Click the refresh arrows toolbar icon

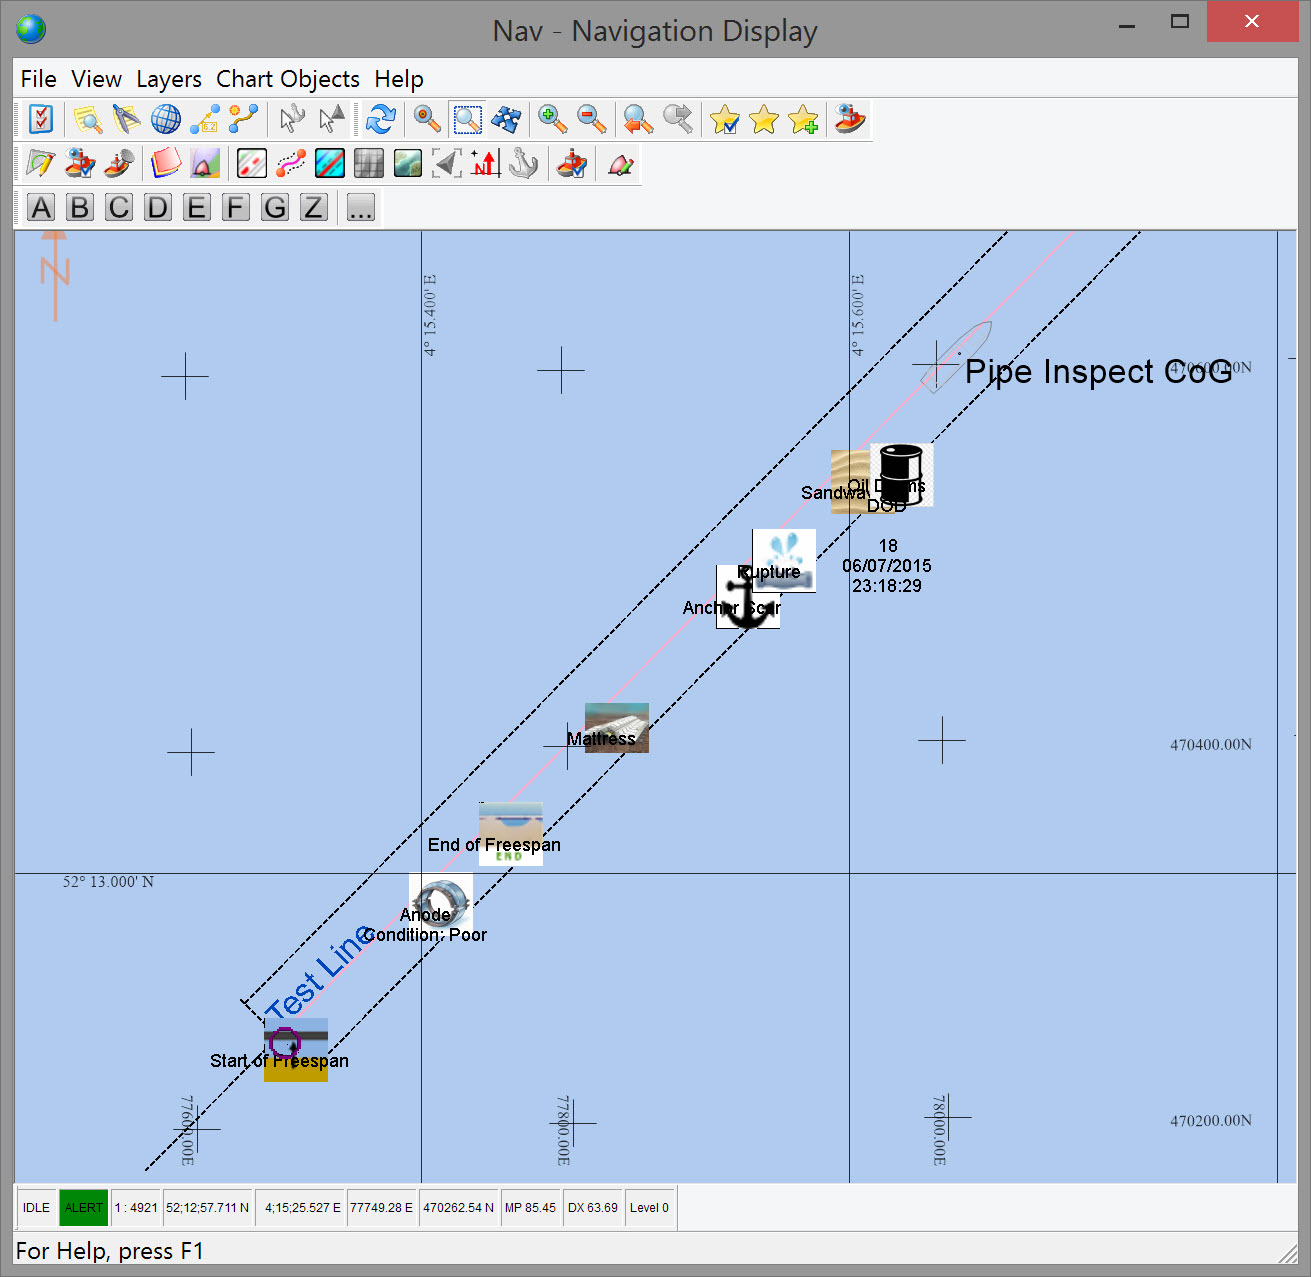(x=380, y=120)
